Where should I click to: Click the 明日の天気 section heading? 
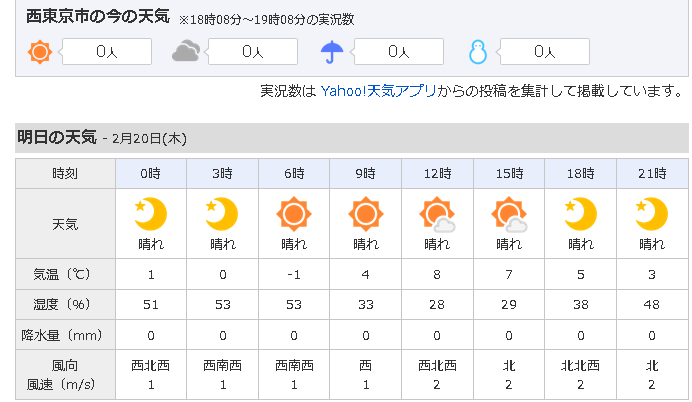click(57, 137)
